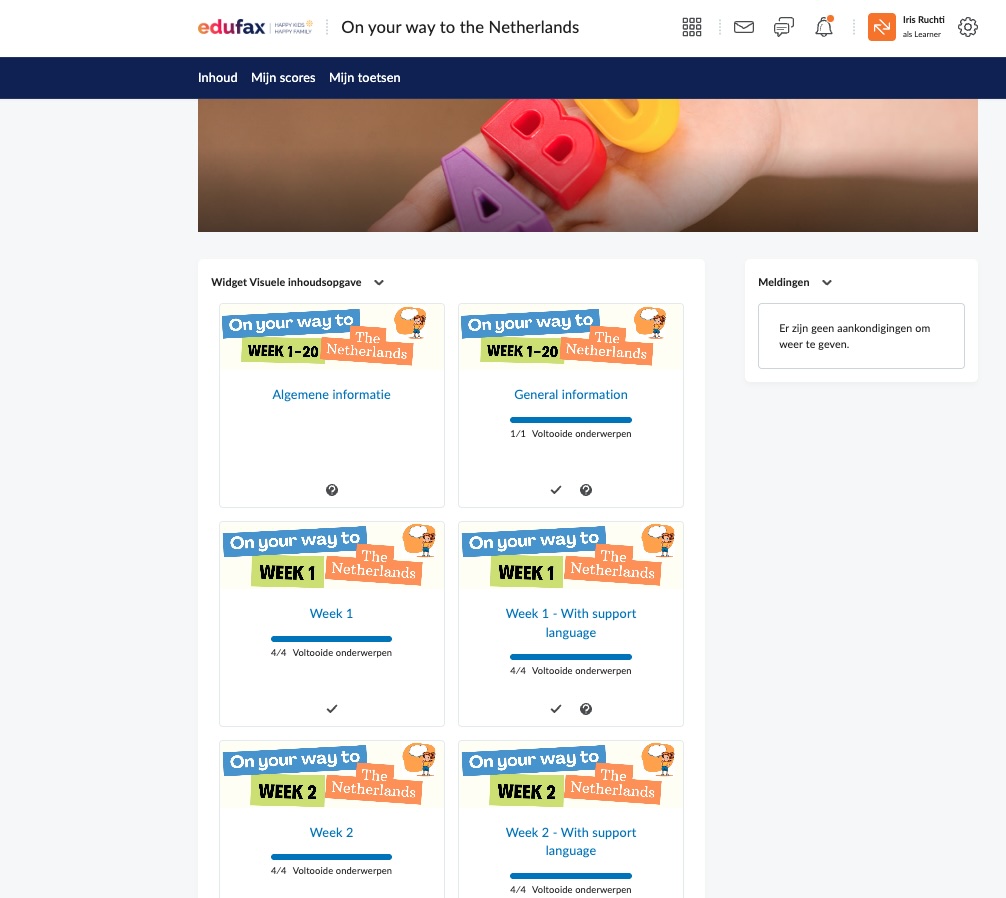This screenshot has width=1006, height=898.
Task: Expand the Meldingen chevron menu
Action: point(827,282)
